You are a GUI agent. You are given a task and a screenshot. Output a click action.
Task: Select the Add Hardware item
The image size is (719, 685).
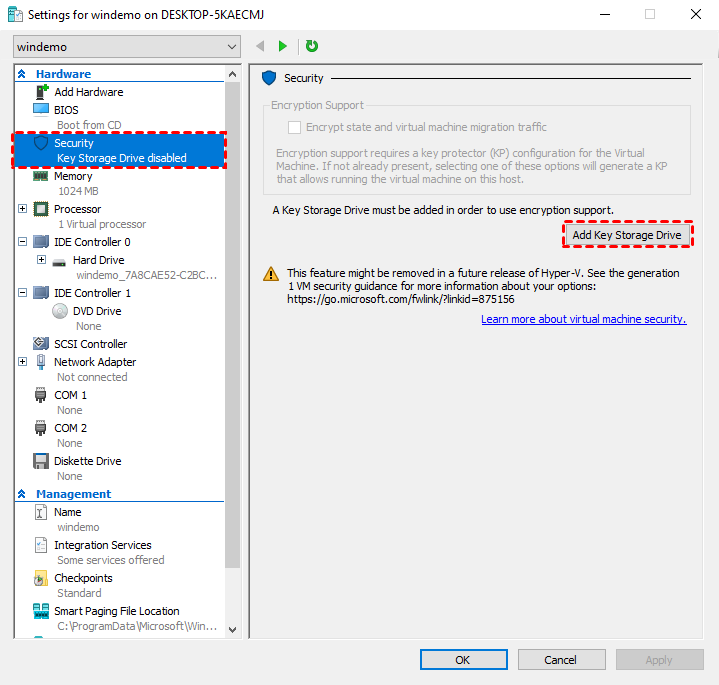88,92
